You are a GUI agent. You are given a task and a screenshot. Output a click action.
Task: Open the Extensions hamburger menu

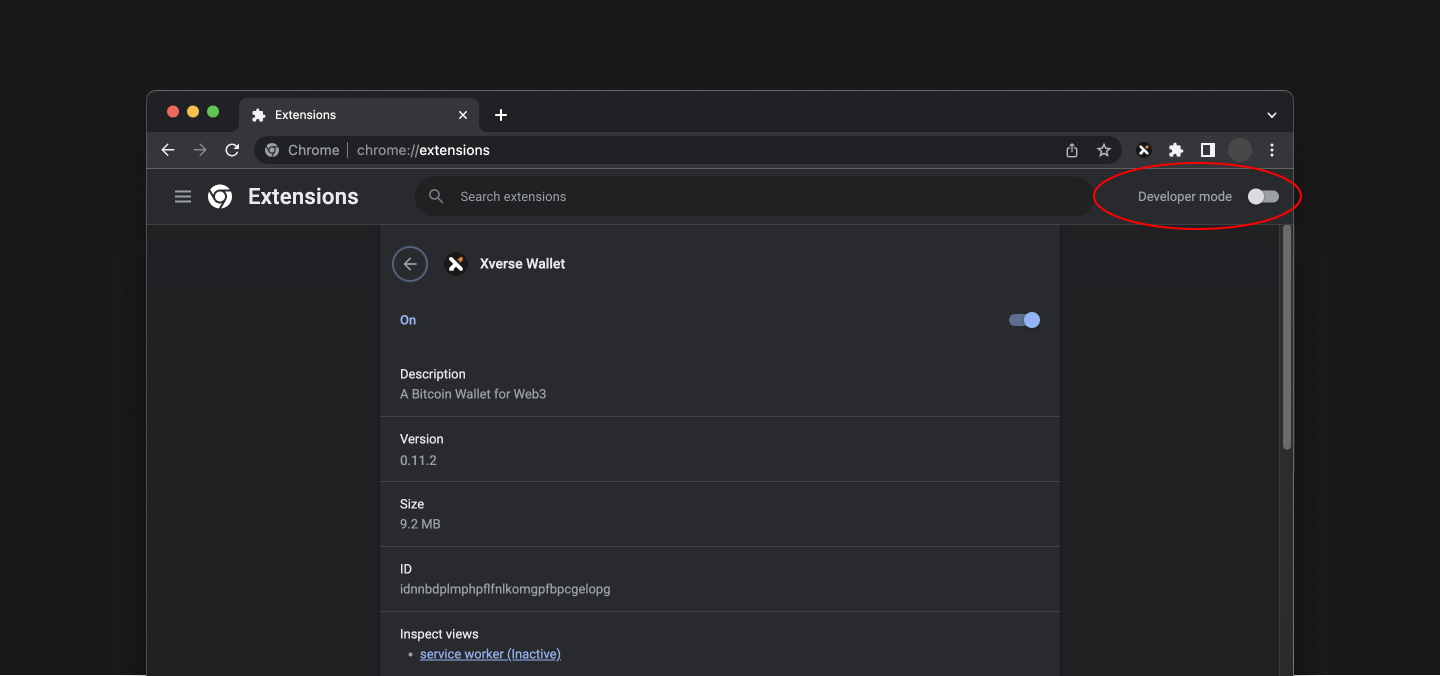[182, 196]
